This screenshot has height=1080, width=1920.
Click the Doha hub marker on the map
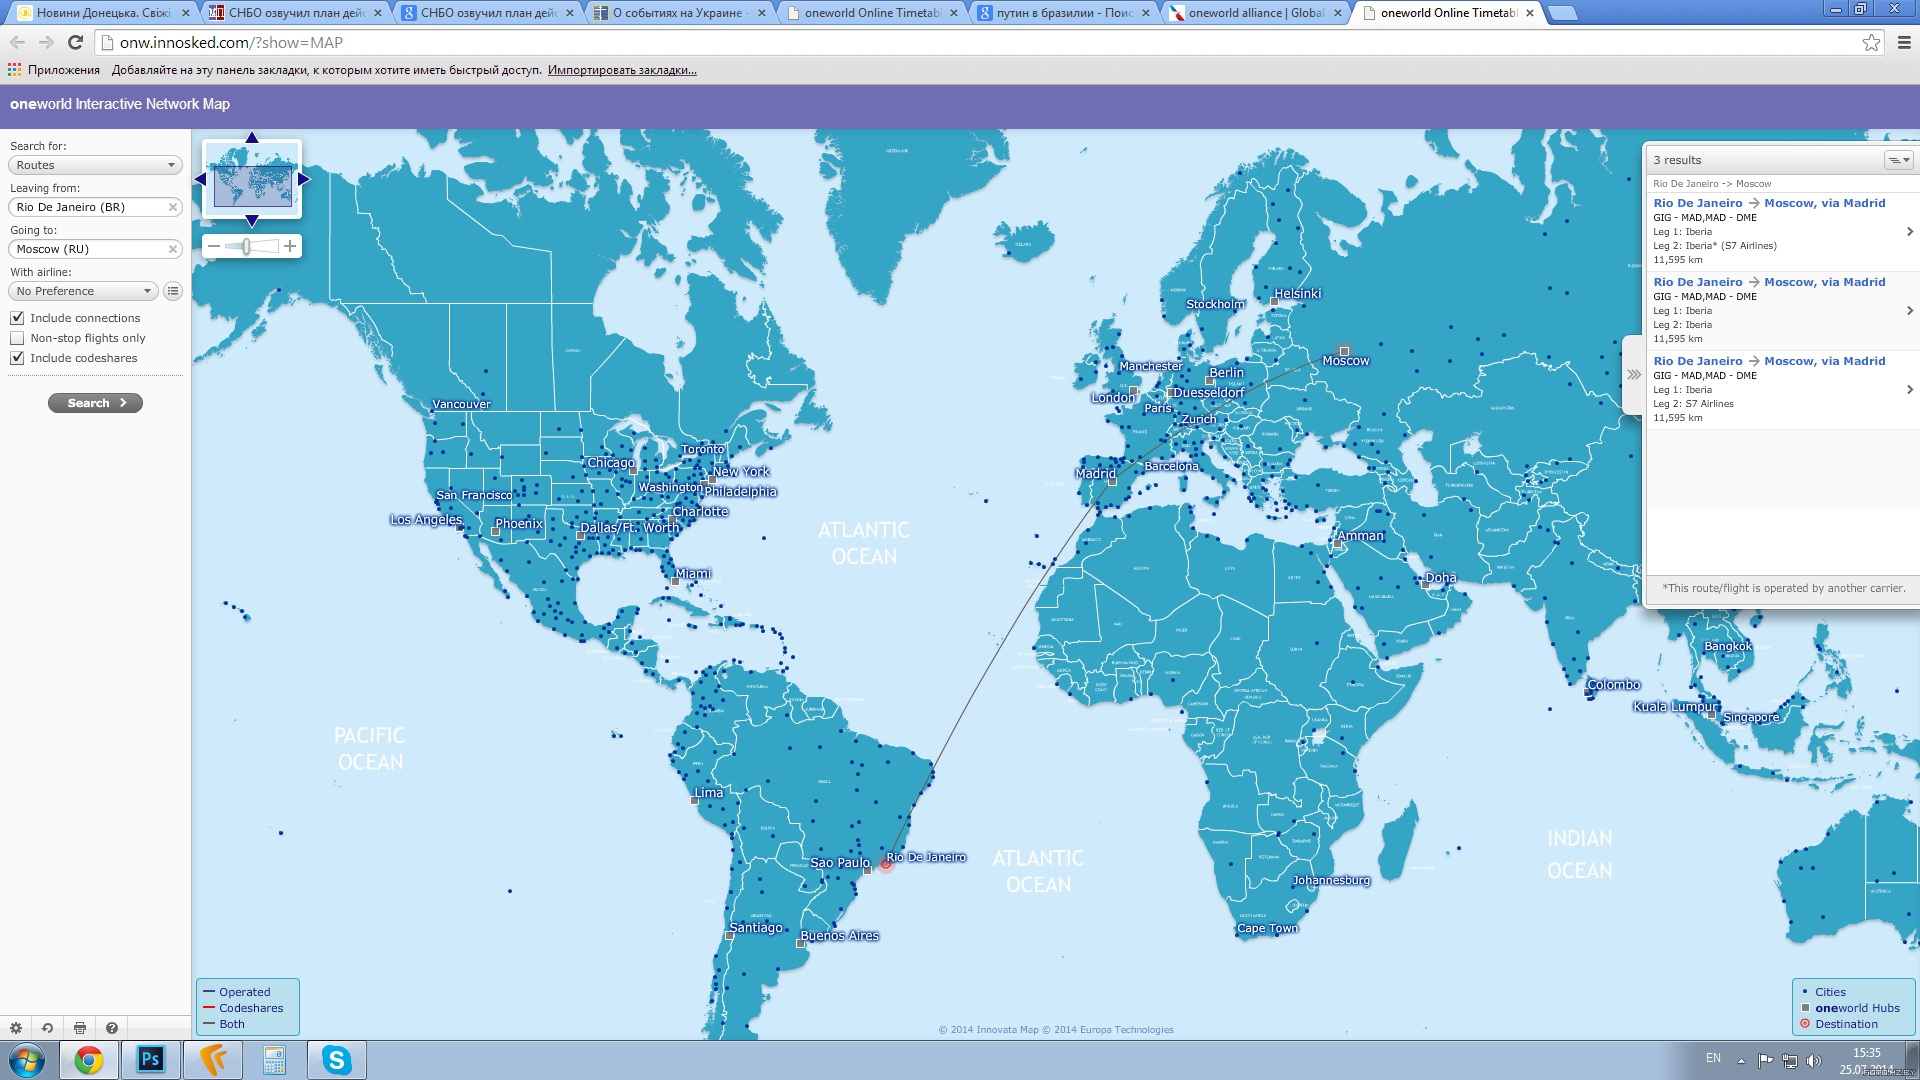[1425, 585]
